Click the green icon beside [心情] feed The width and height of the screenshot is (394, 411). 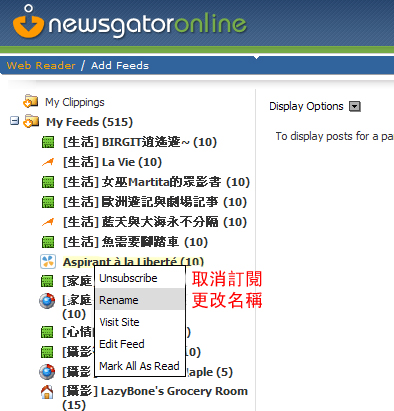click(47, 332)
